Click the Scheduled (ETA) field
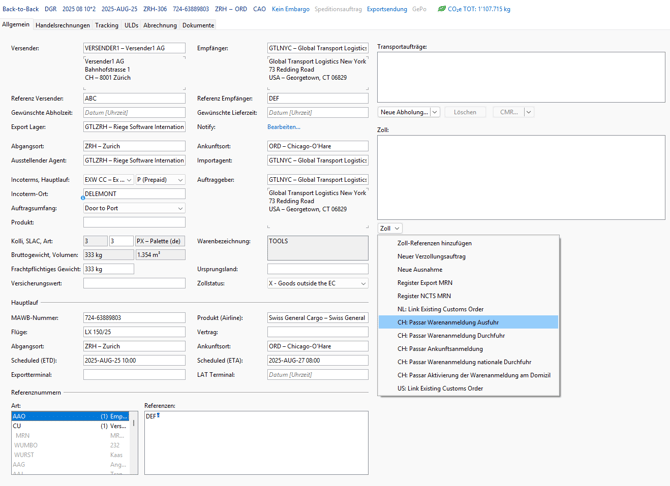The height and width of the screenshot is (486, 670). coord(317,361)
